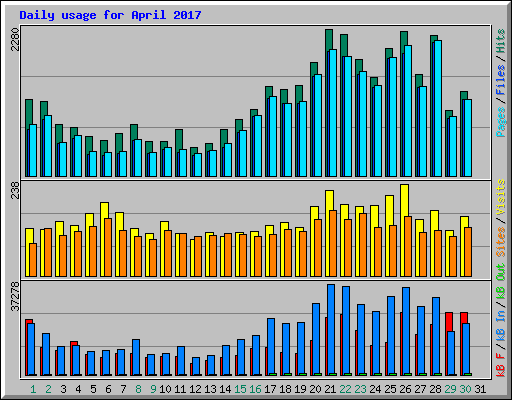
Task: Click day 25 on the x-axis
Action: click(x=390, y=389)
